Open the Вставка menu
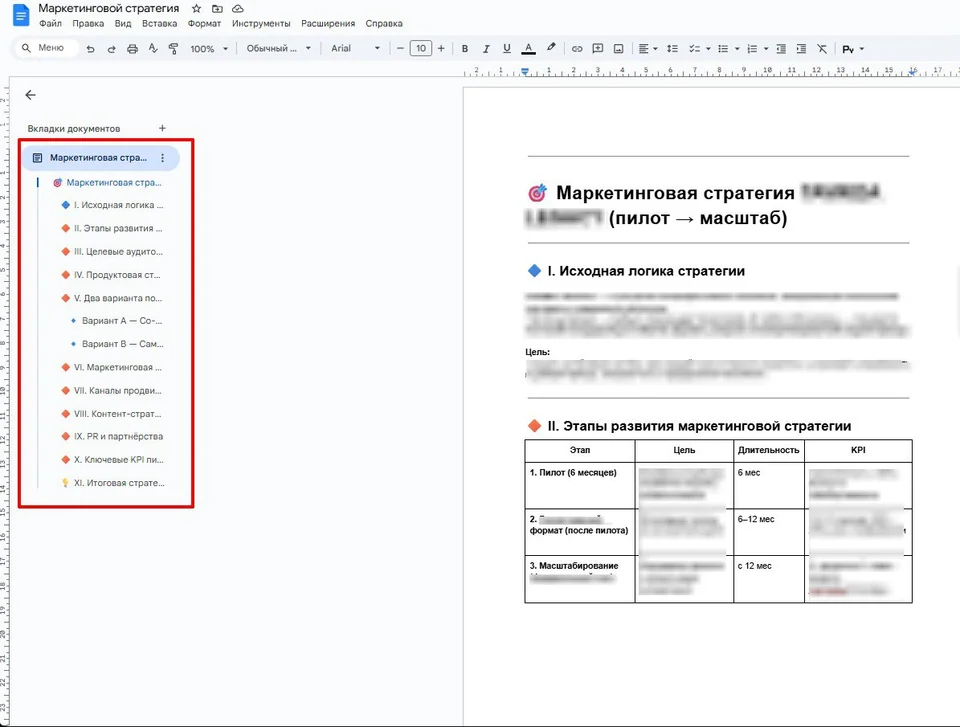The image size is (960, 727). click(159, 23)
